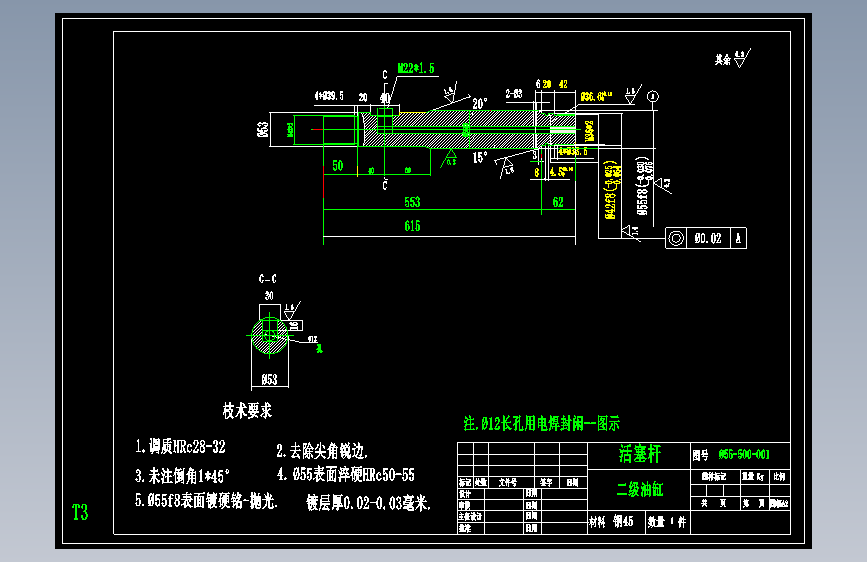Click requirement "1.调质HRc28-32"
This screenshot has width=867, height=562.
point(180,446)
